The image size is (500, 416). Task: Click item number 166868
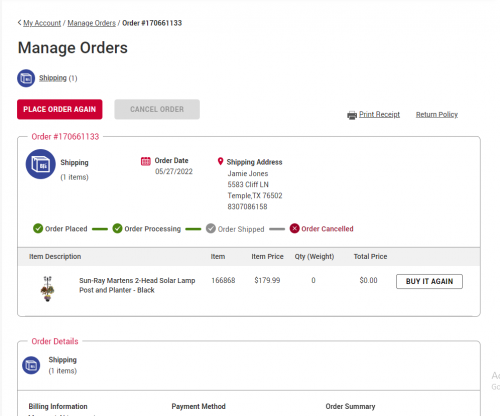223,280
